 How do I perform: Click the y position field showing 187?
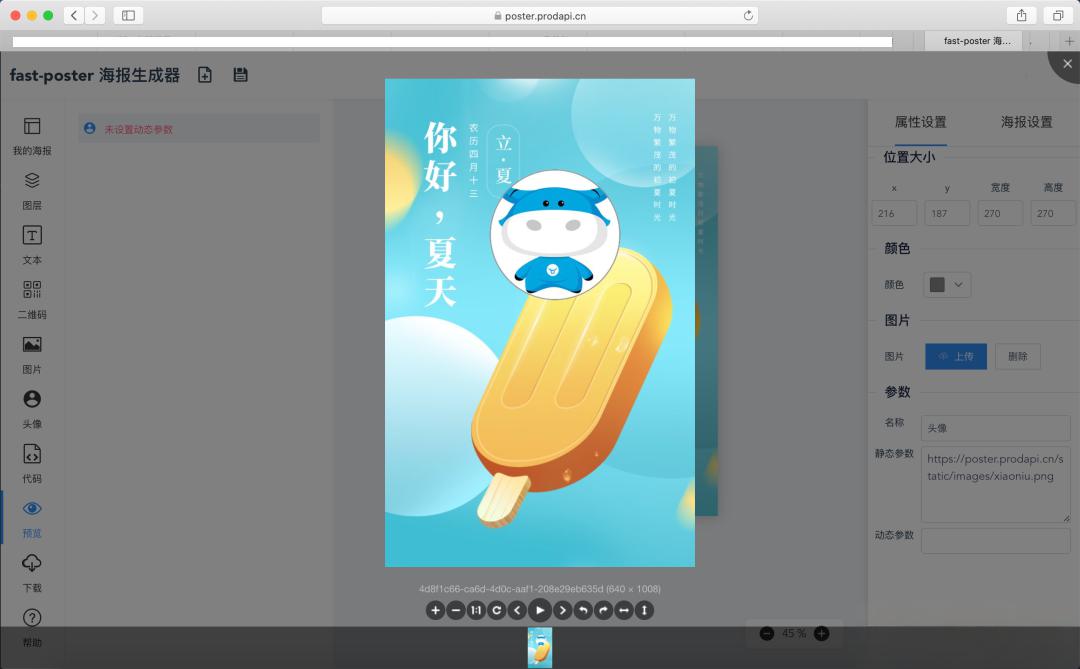pos(947,214)
